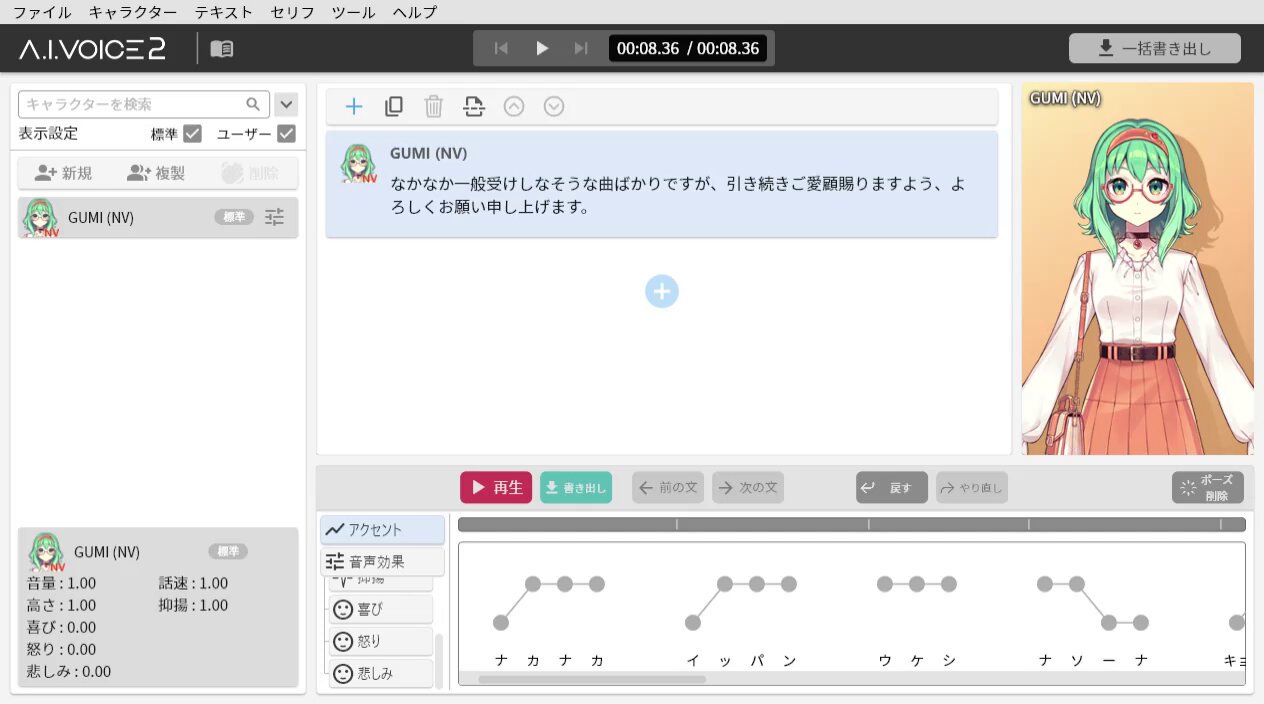The width and height of the screenshot is (1264, 704).
Task: Toggle the 標準 display checkbox
Action: point(193,134)
